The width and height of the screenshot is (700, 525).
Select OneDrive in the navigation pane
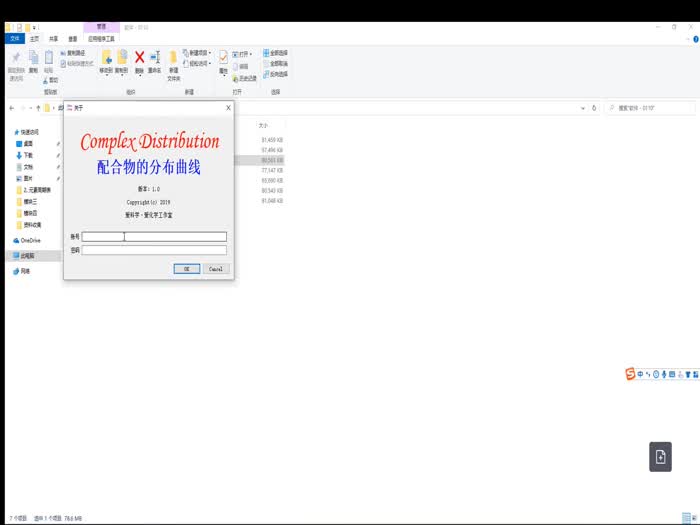(29, 240)
